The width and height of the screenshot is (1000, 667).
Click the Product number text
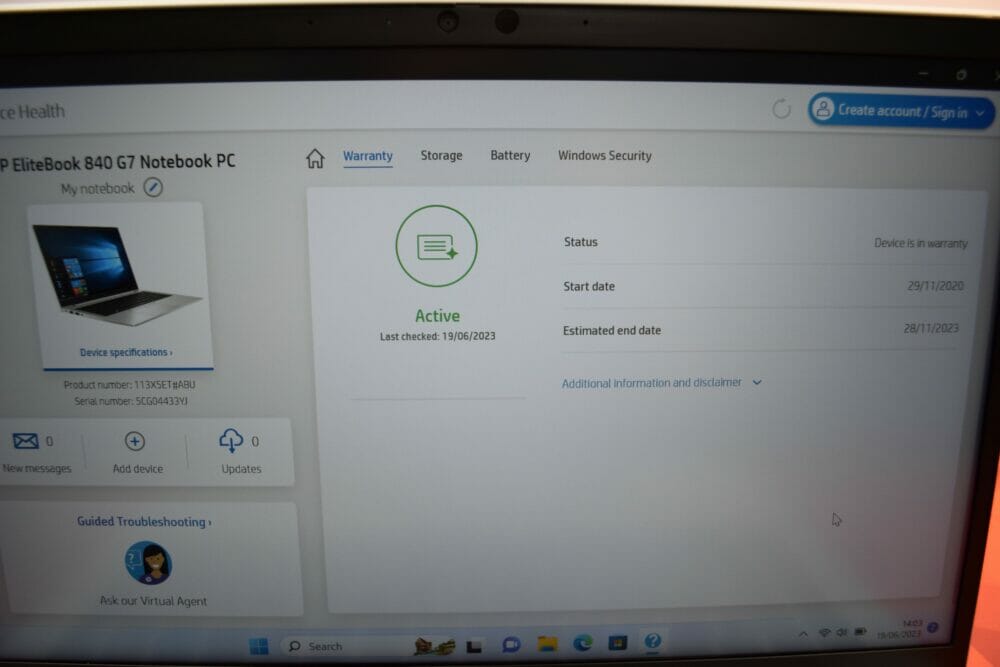(x=129, y=385)
